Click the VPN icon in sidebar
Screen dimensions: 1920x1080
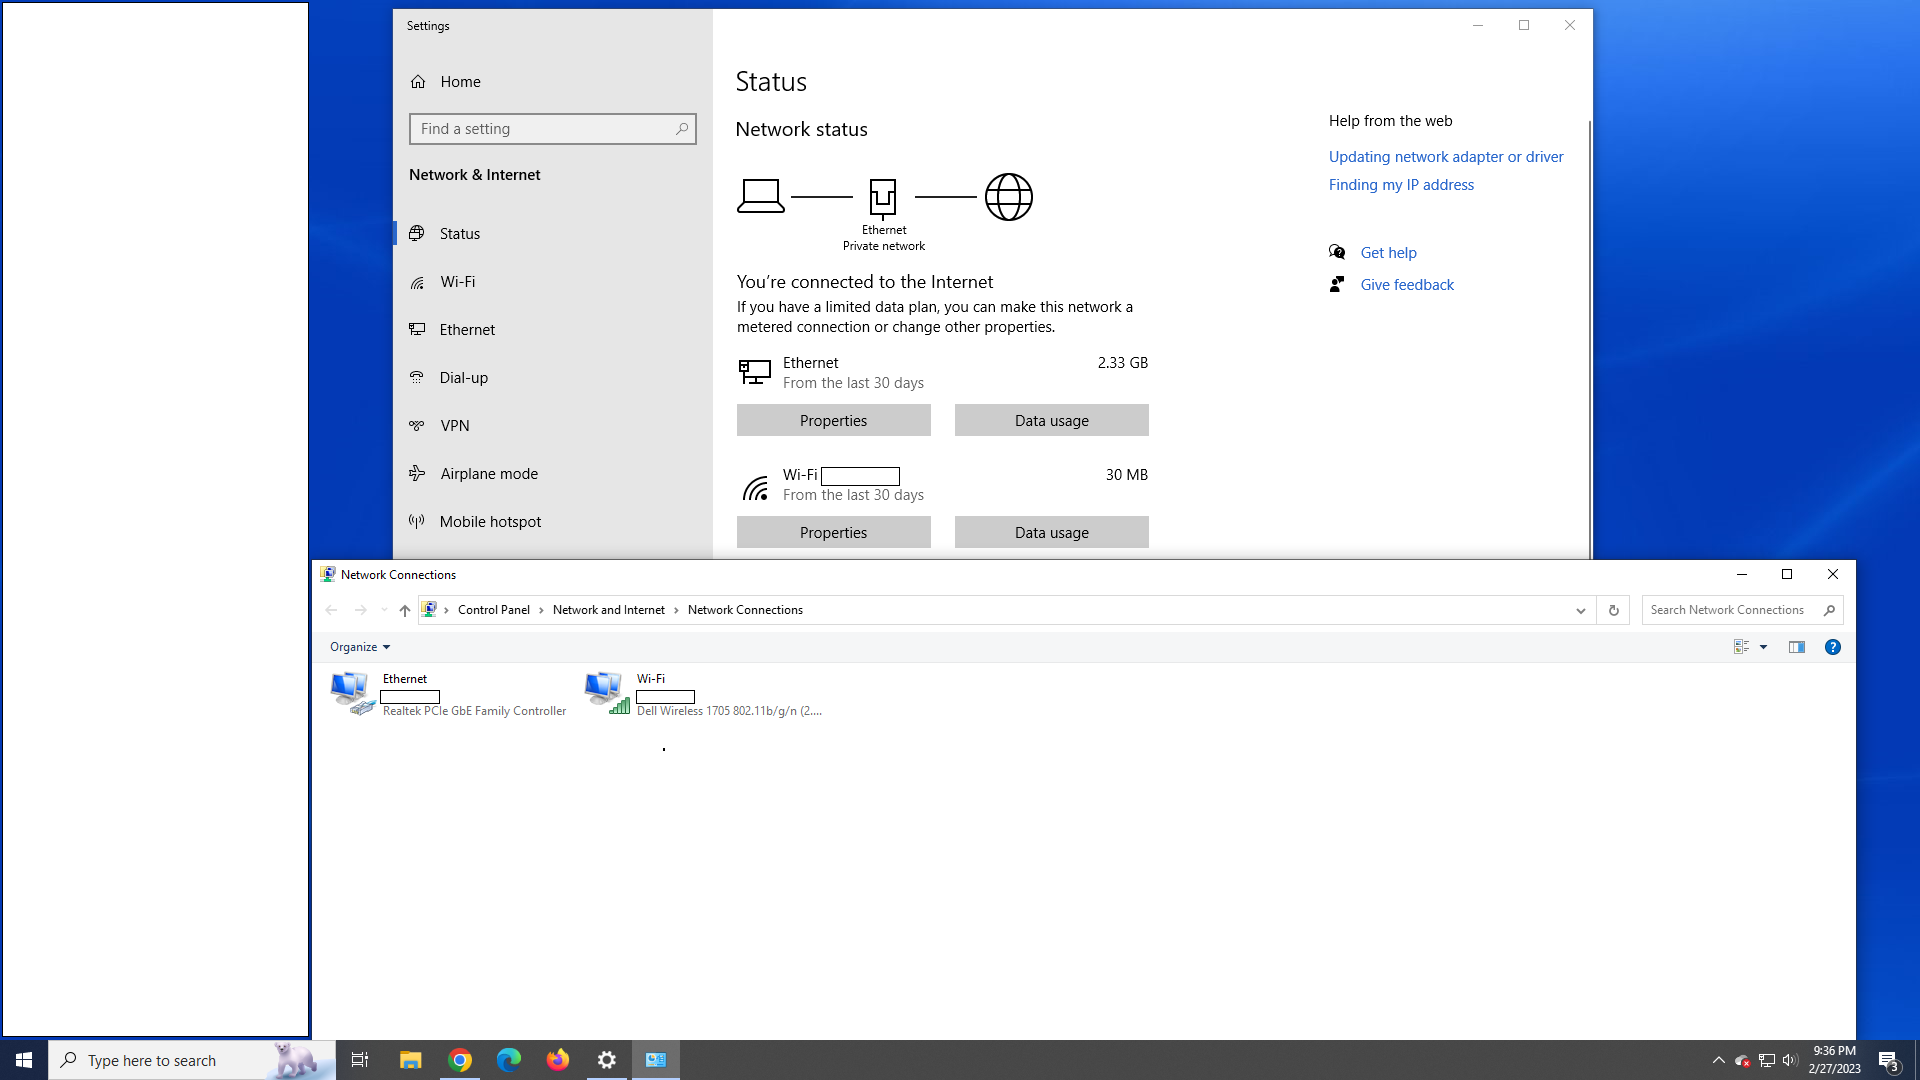[417, 425]
